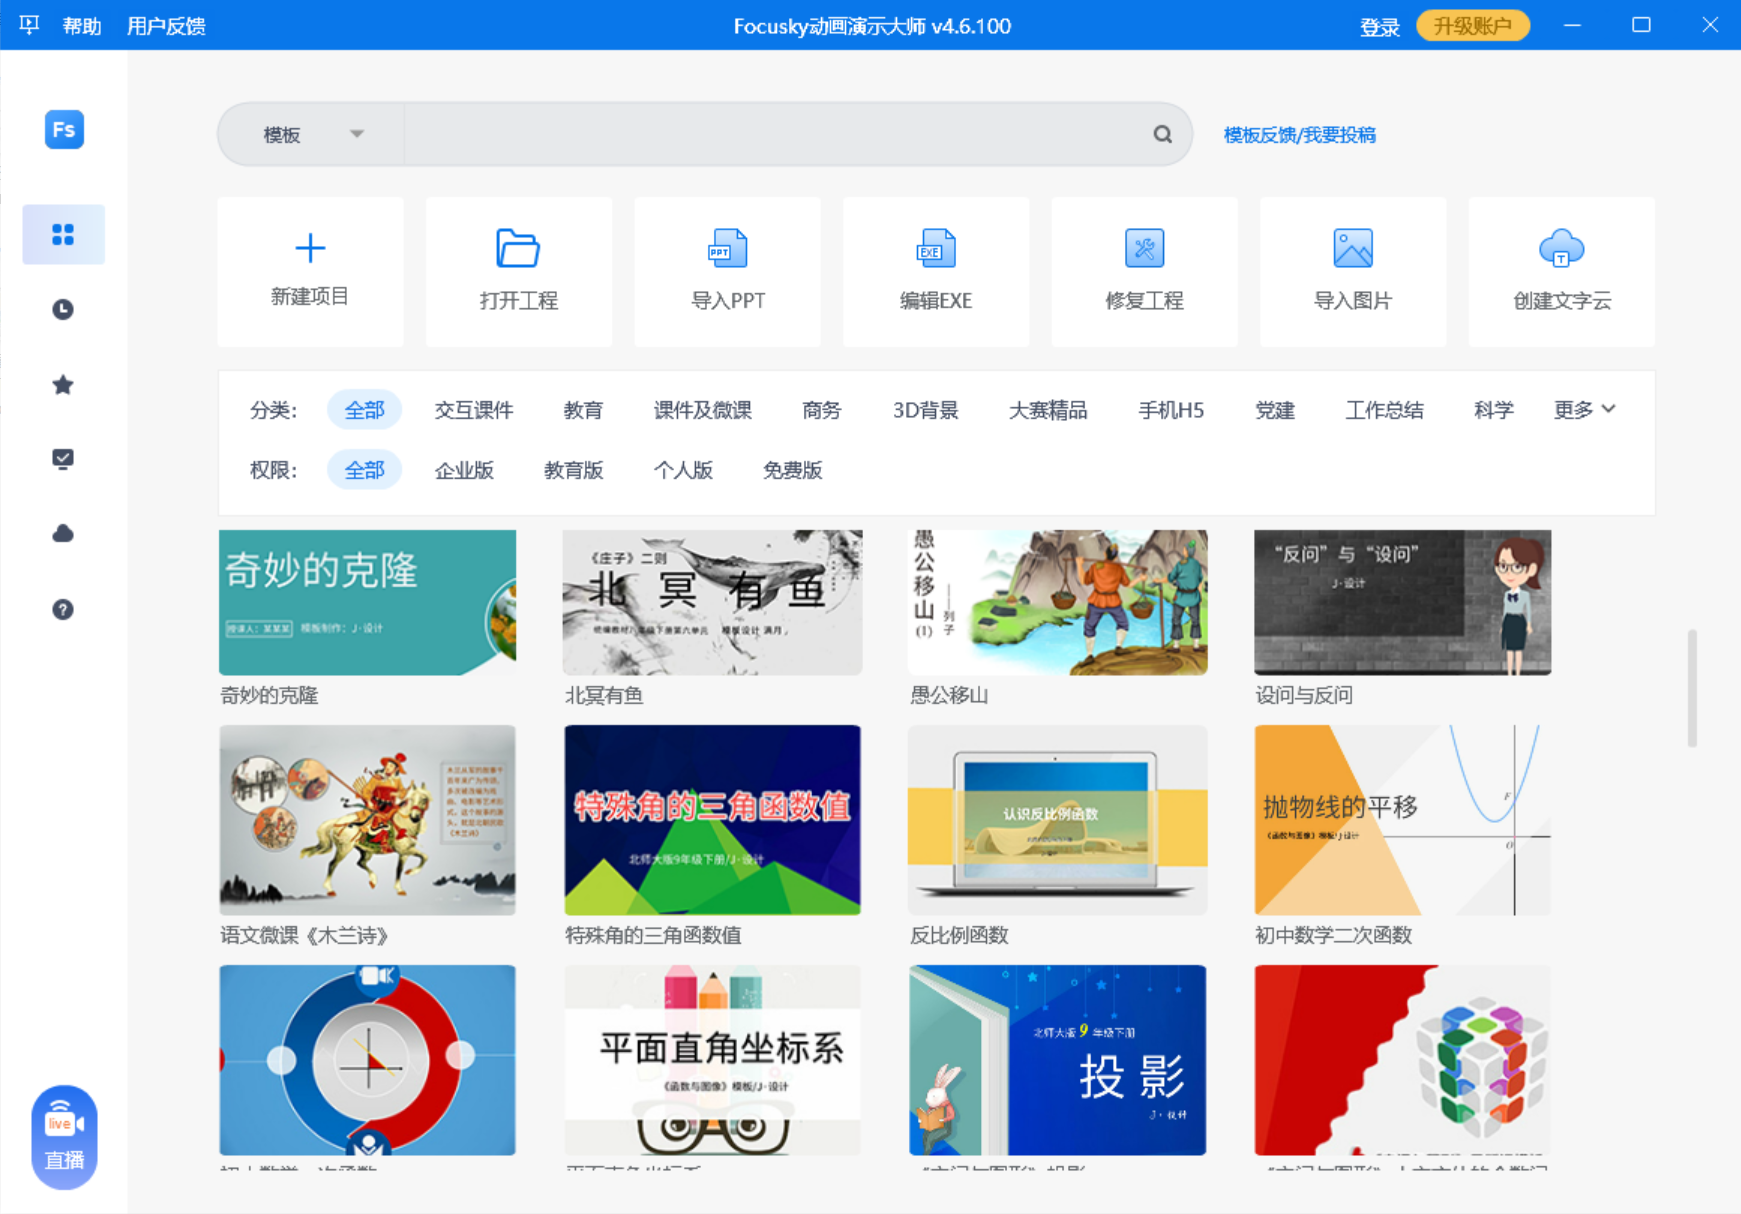
Task: Open 设问与反问 template thumbnail
Action: coord(1402,602)
